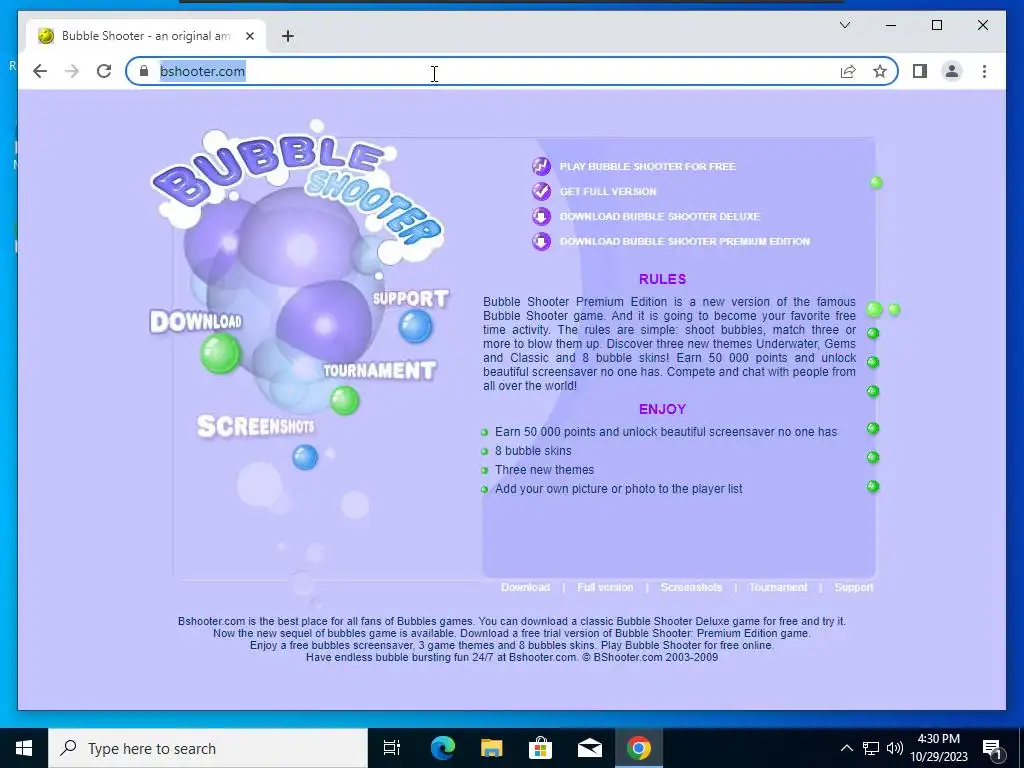Image resolution: width=1024 pixels, height=768 pixels.
Task: Open the footer Screenshots link
Action: click(x=691, y=587)
